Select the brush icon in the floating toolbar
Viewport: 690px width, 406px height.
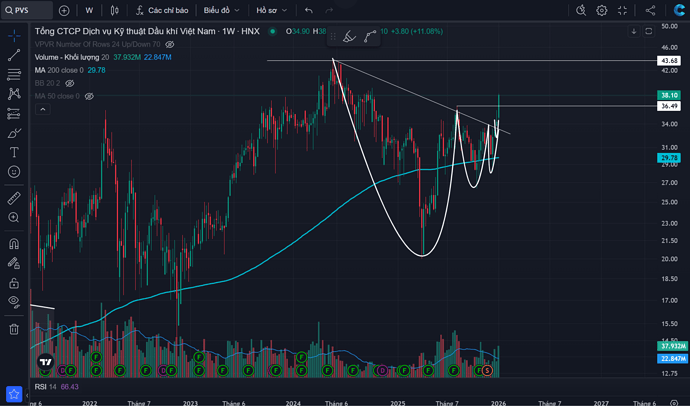[x=349, y=37]
